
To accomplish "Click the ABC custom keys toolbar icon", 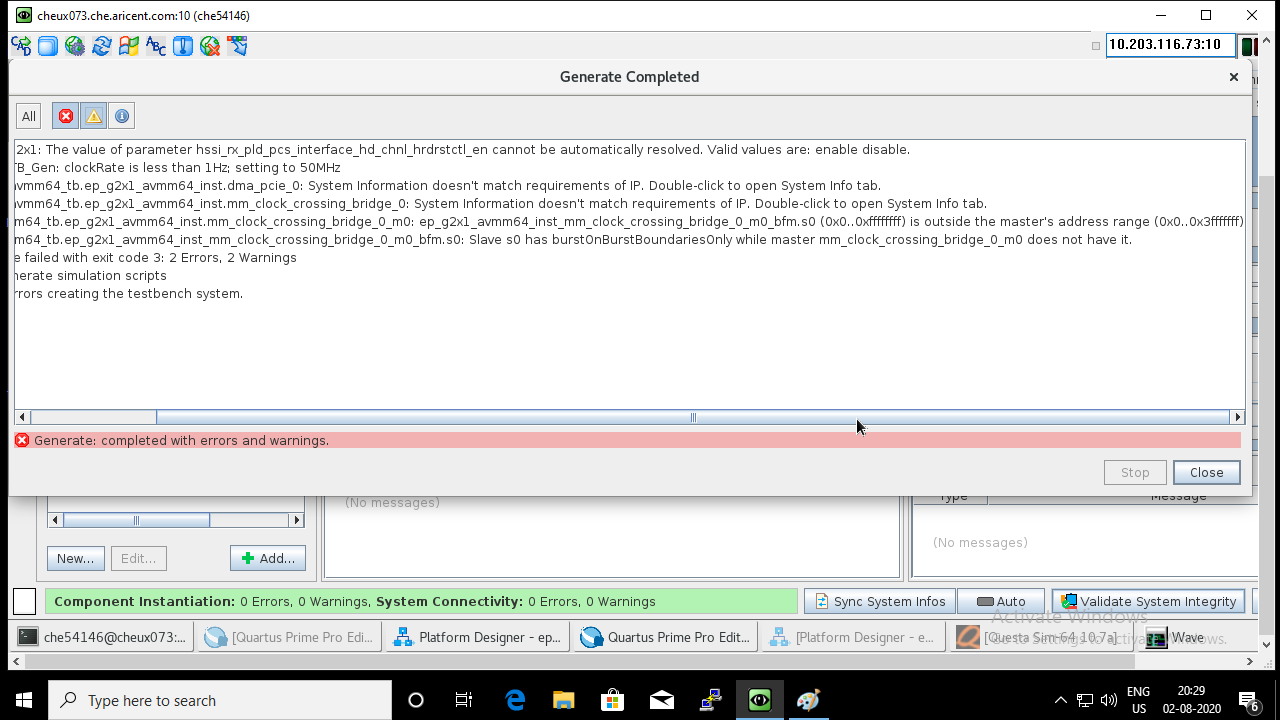I will pyautogui.click(x=156, y=46).
